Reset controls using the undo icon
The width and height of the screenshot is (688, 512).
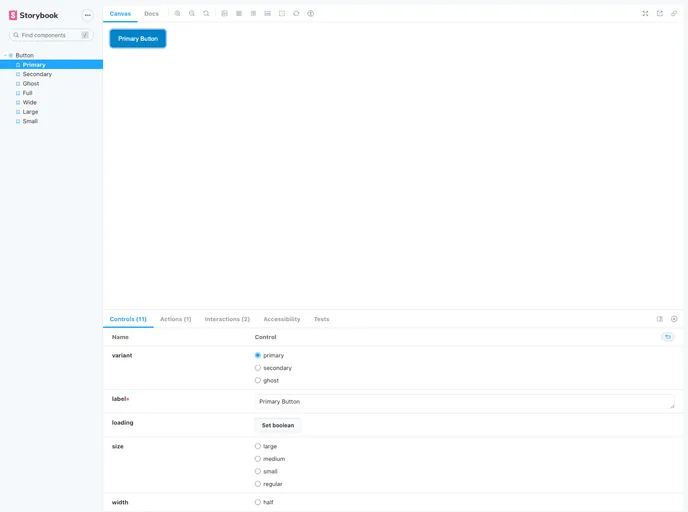click(x=667, y=337)
